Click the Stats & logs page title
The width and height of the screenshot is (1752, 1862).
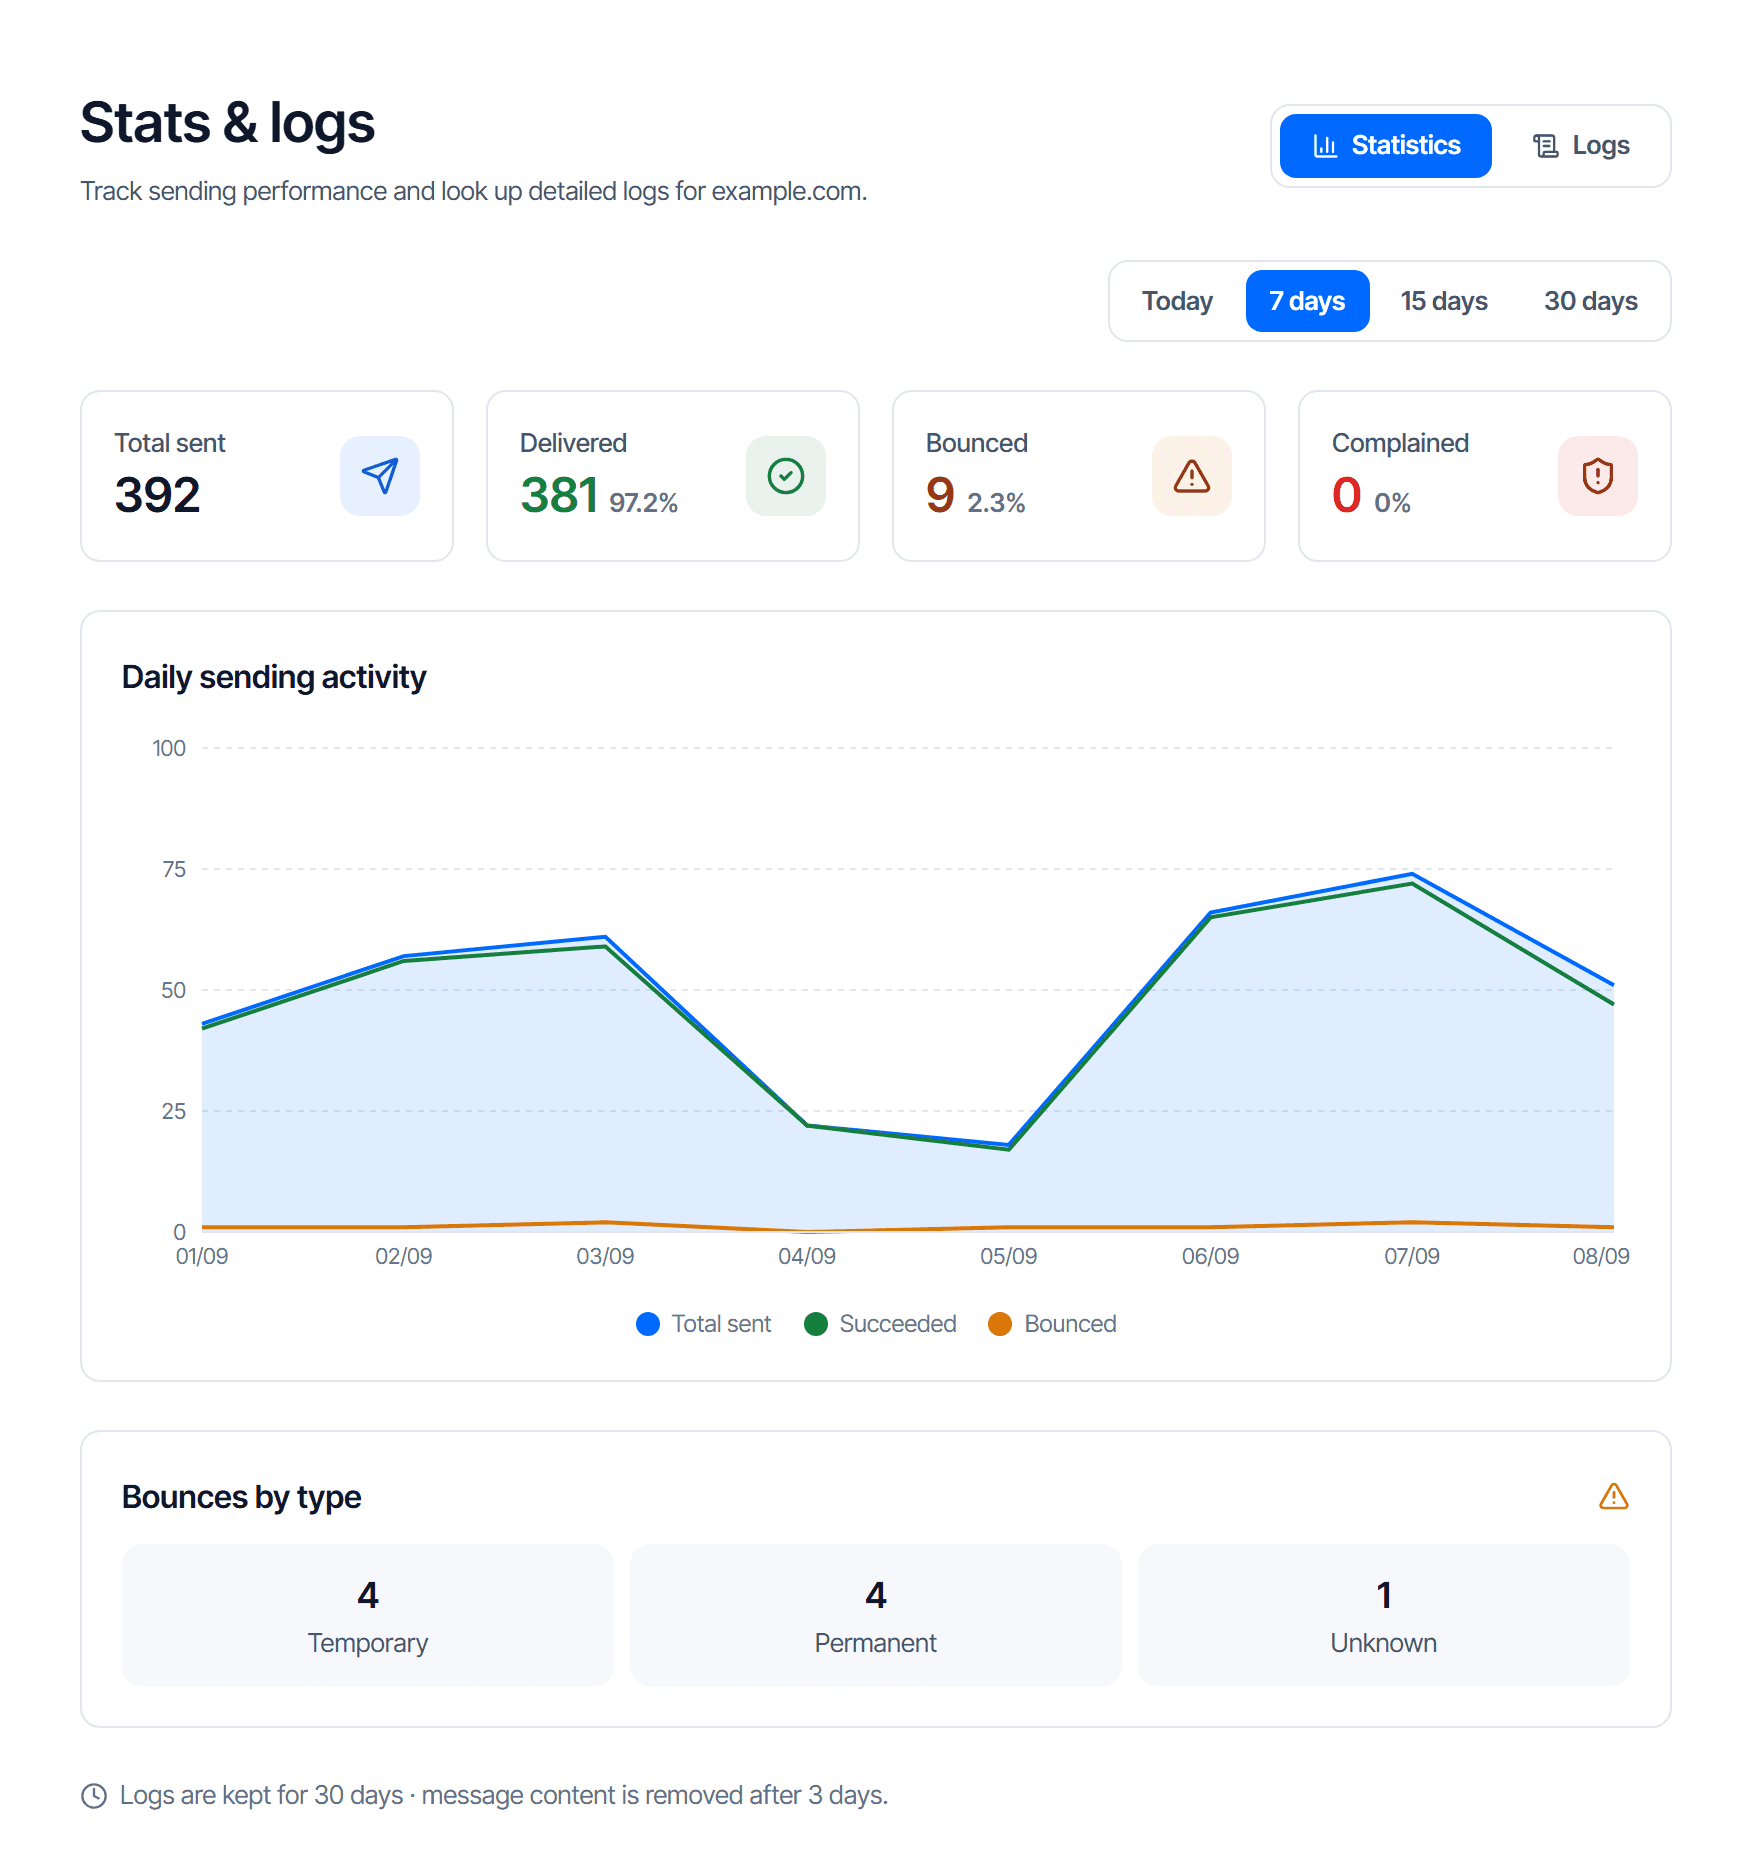pos(227,123)
